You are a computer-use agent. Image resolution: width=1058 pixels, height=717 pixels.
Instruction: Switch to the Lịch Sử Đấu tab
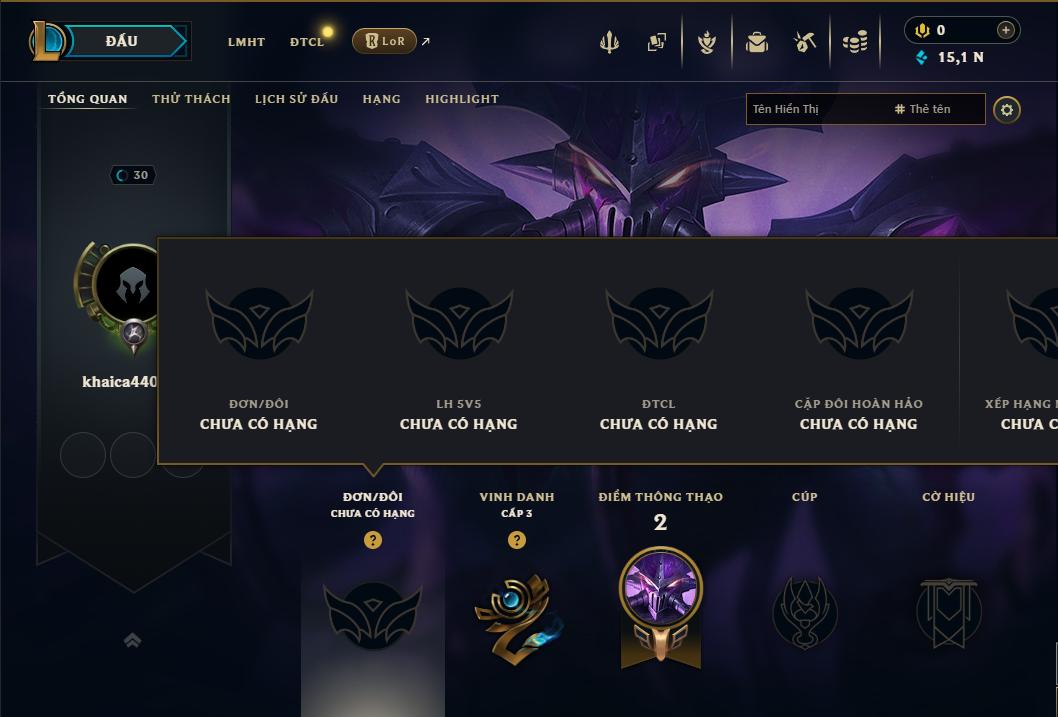pos(296,99)
